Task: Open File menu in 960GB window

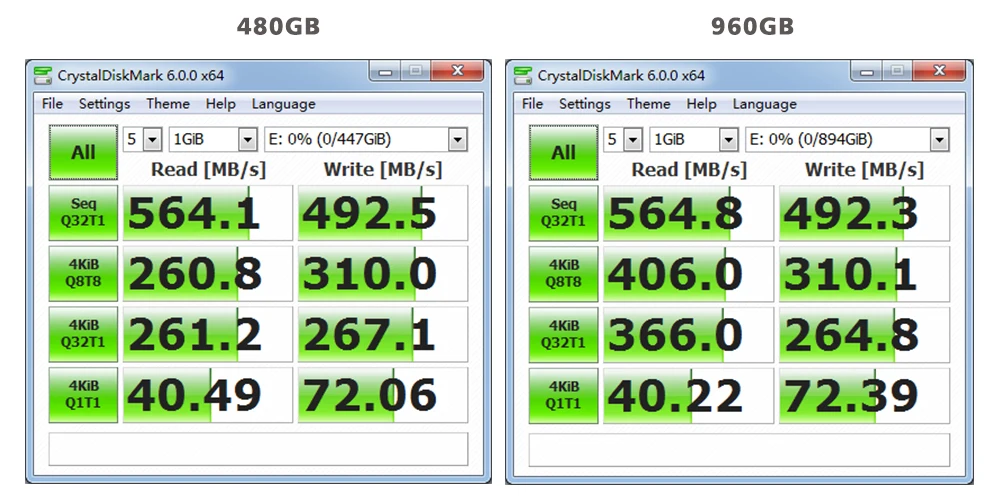Action: 533,104
